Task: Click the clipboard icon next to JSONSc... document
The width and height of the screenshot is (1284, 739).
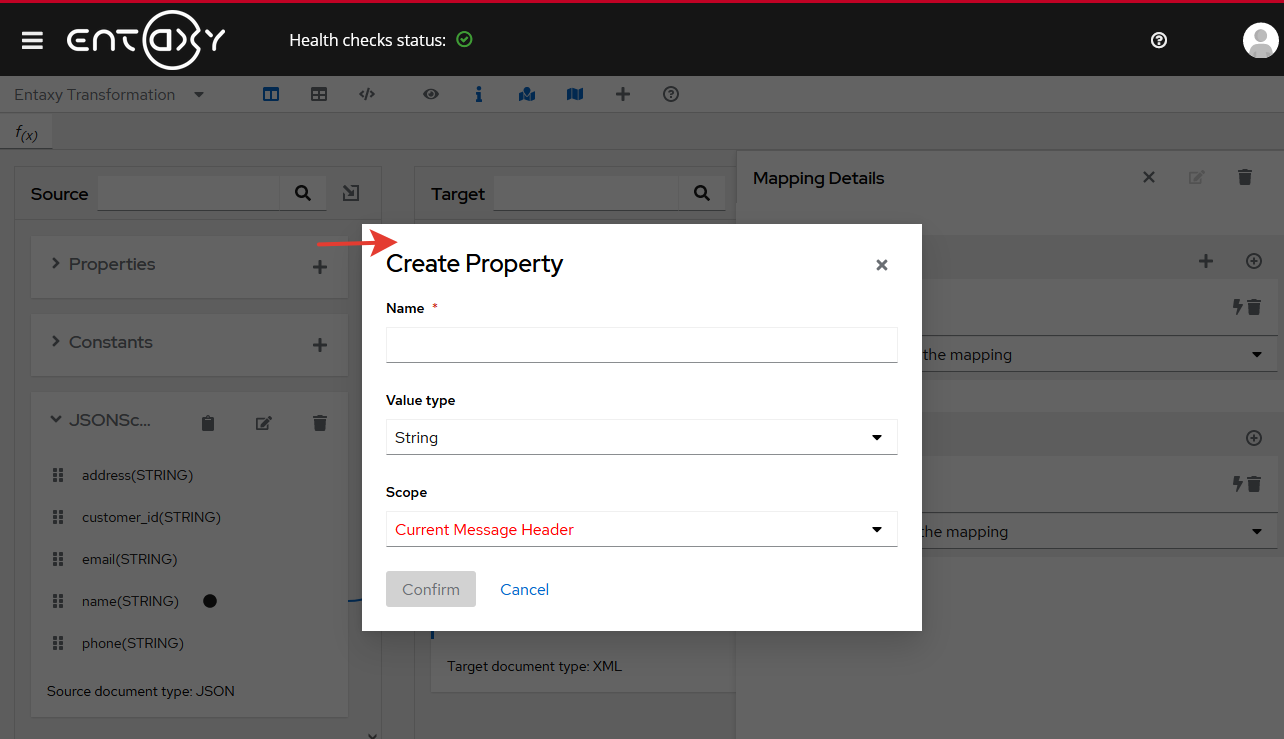Action: pyautogui.click(x=208, y=423)
